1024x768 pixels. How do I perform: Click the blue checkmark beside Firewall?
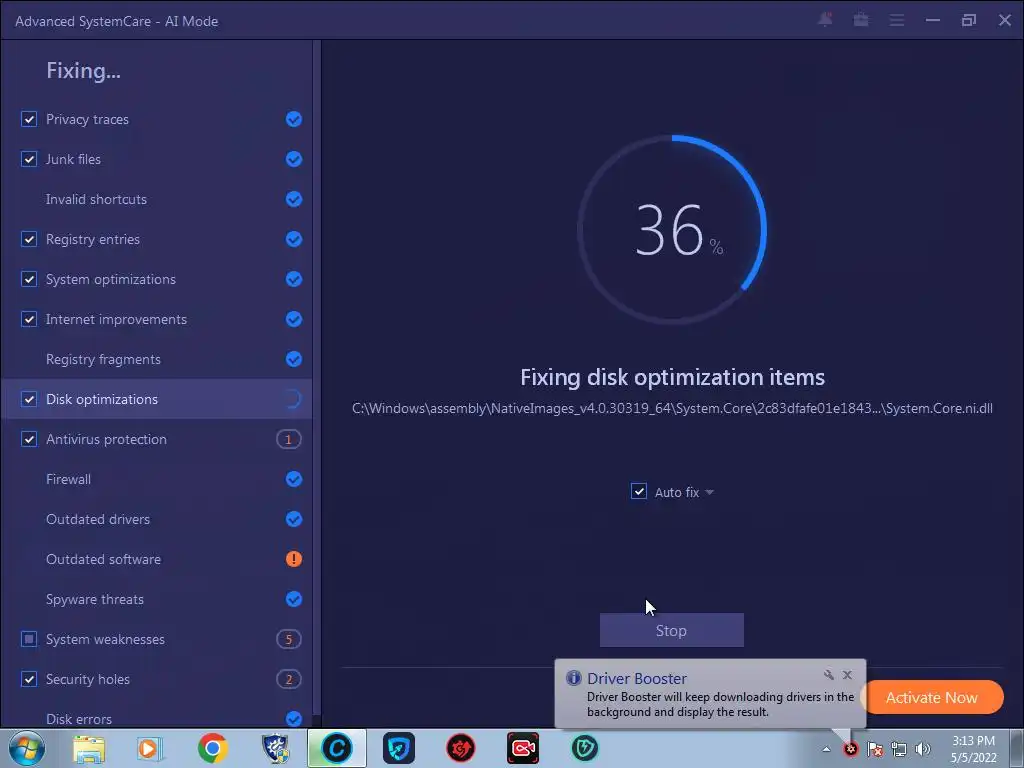[294, 479]
